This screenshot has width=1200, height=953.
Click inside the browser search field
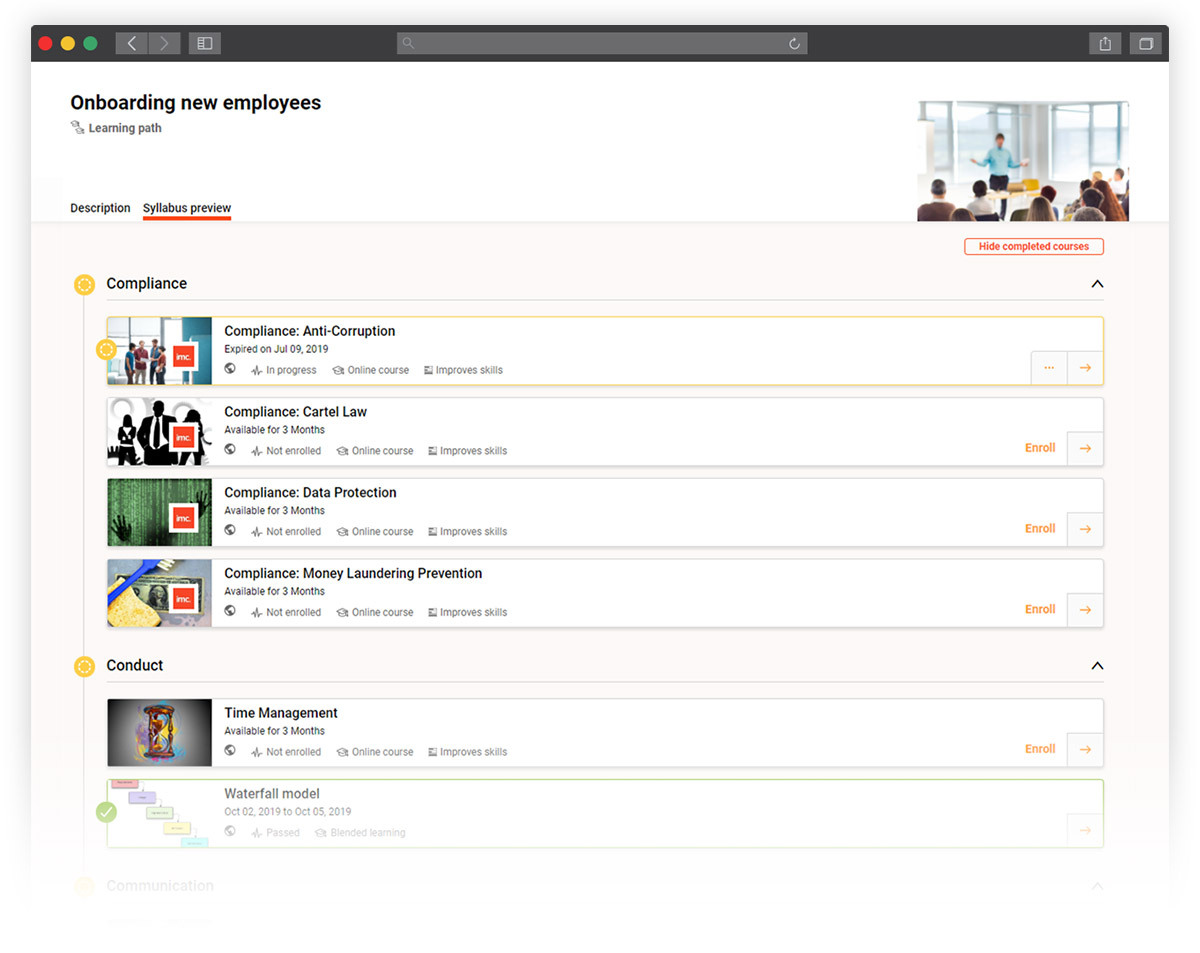tap(600, 43)
